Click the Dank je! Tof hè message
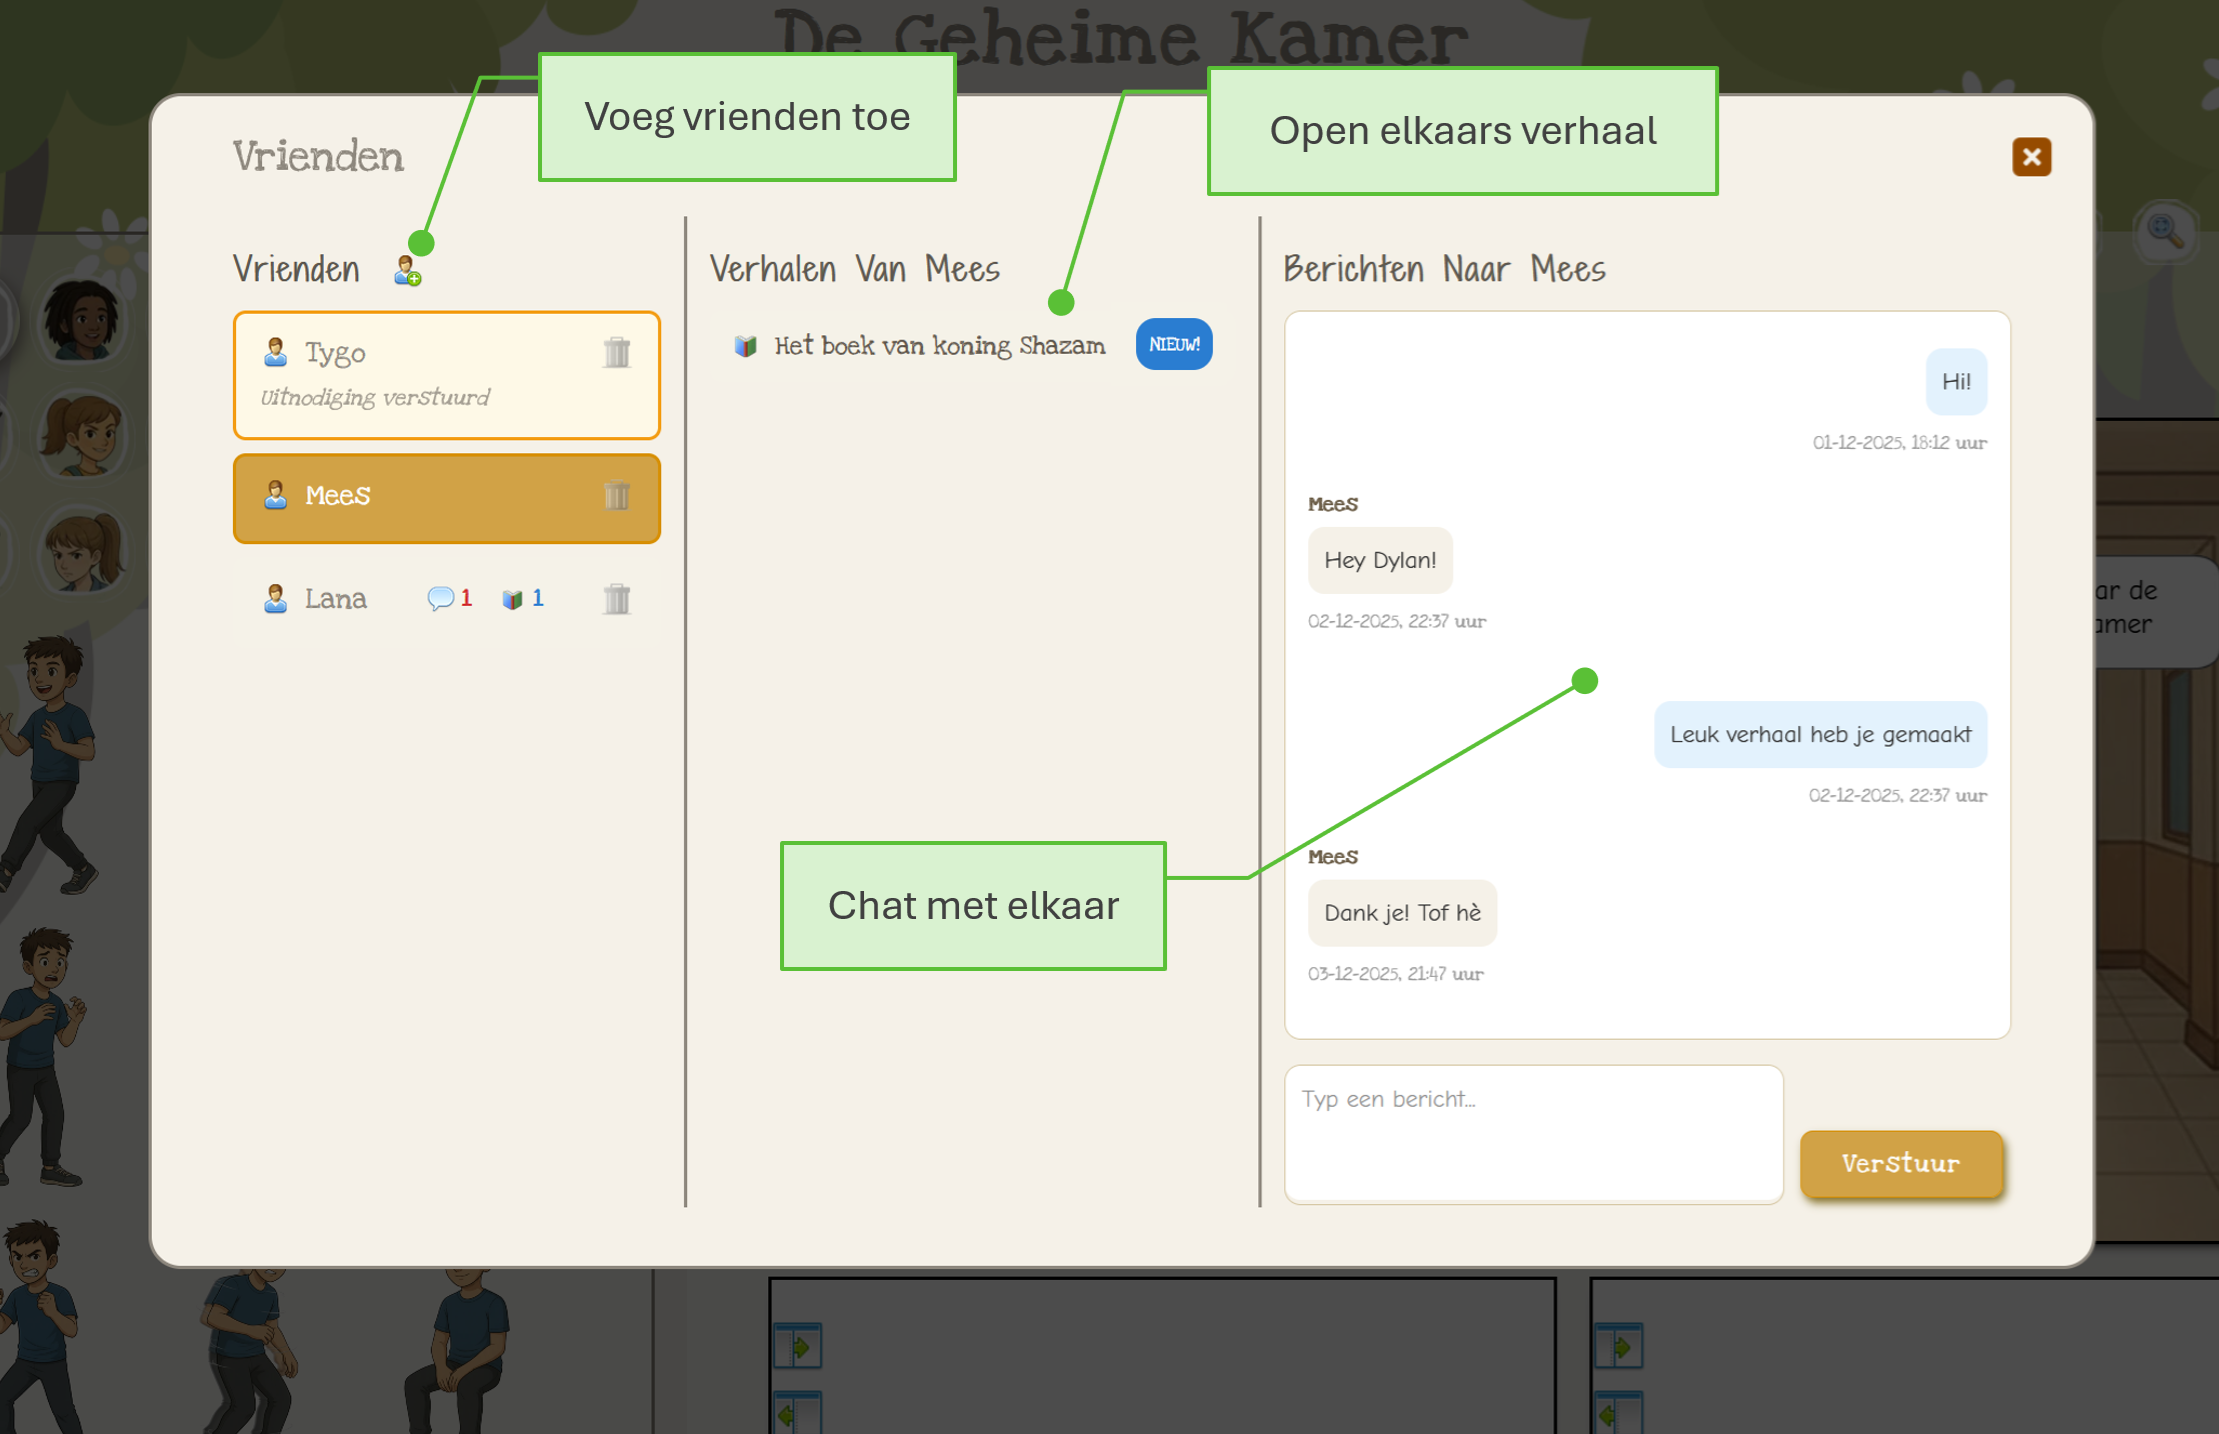2219x1434 pixels. [x=1401, y=913]
